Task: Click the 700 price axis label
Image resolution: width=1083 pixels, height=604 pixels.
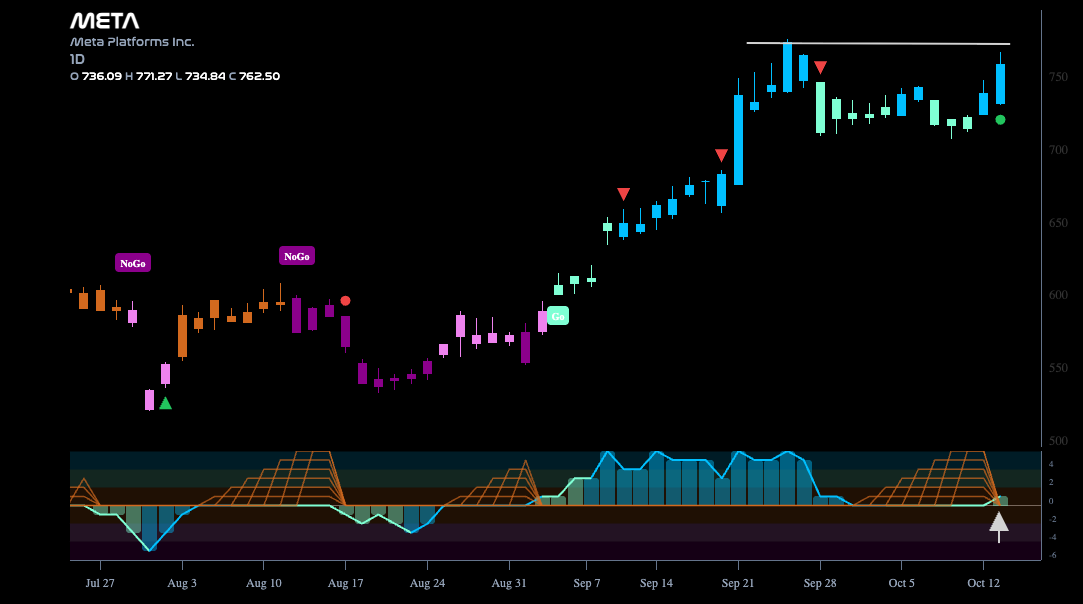Action: click(x=1058, y=150)
